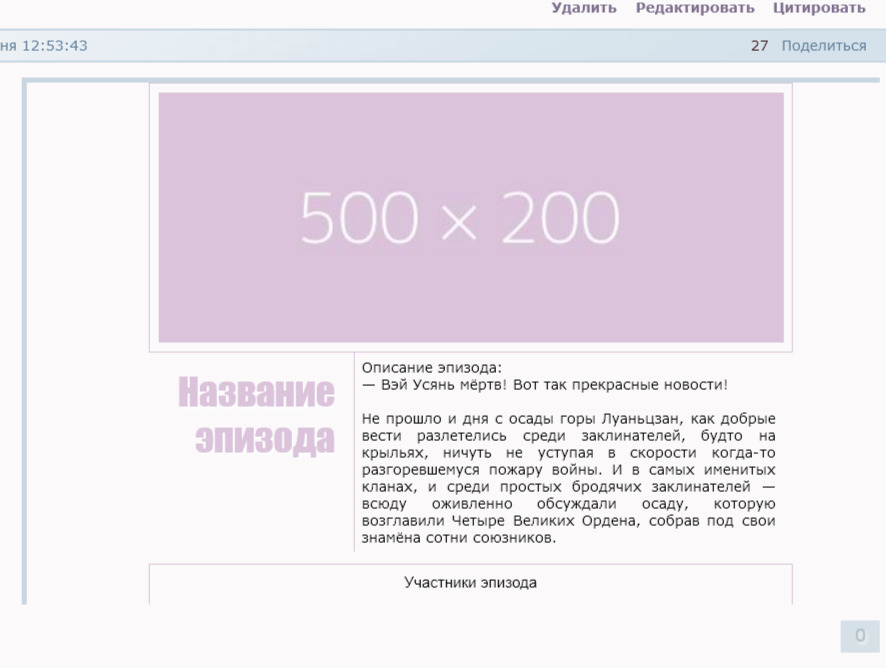The image size is (886, 668).
Task: Quote this post using Цитировать
Action: (818, 7)
